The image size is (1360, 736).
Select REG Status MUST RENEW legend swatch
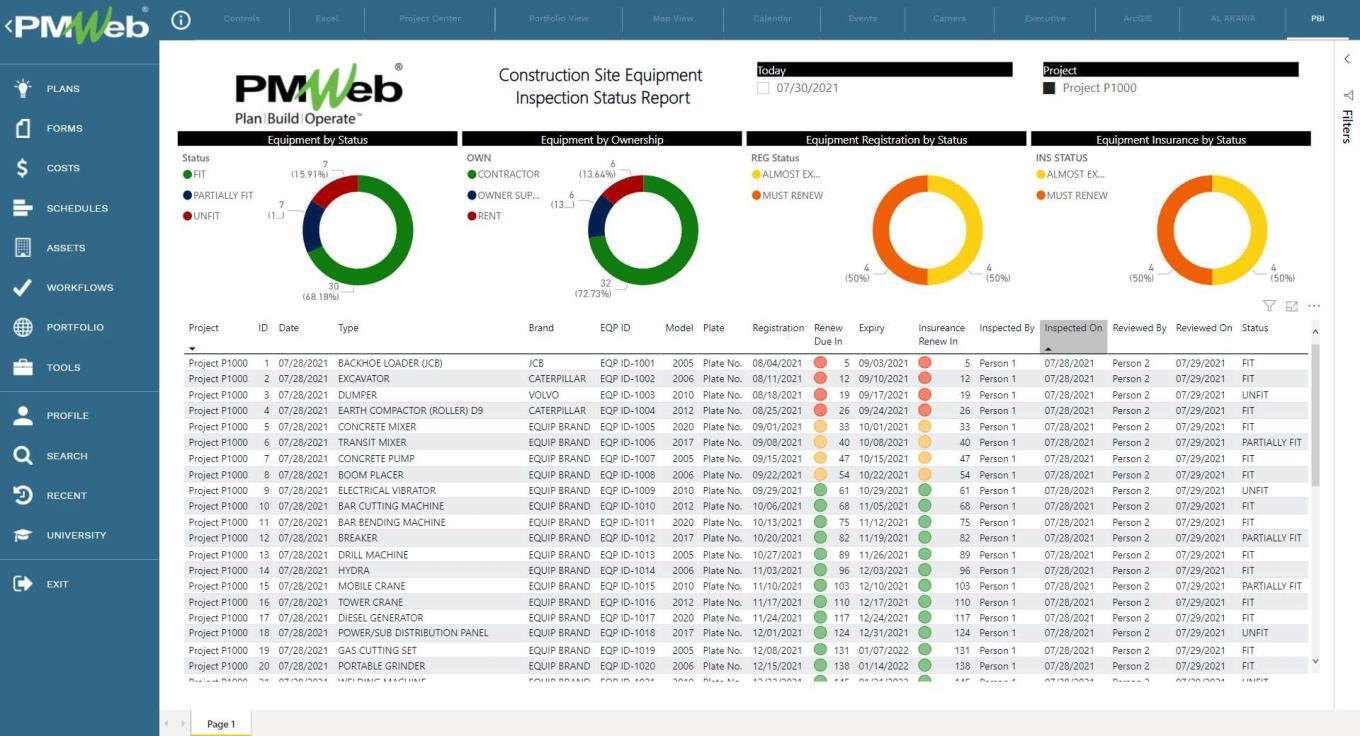(756, 195)
